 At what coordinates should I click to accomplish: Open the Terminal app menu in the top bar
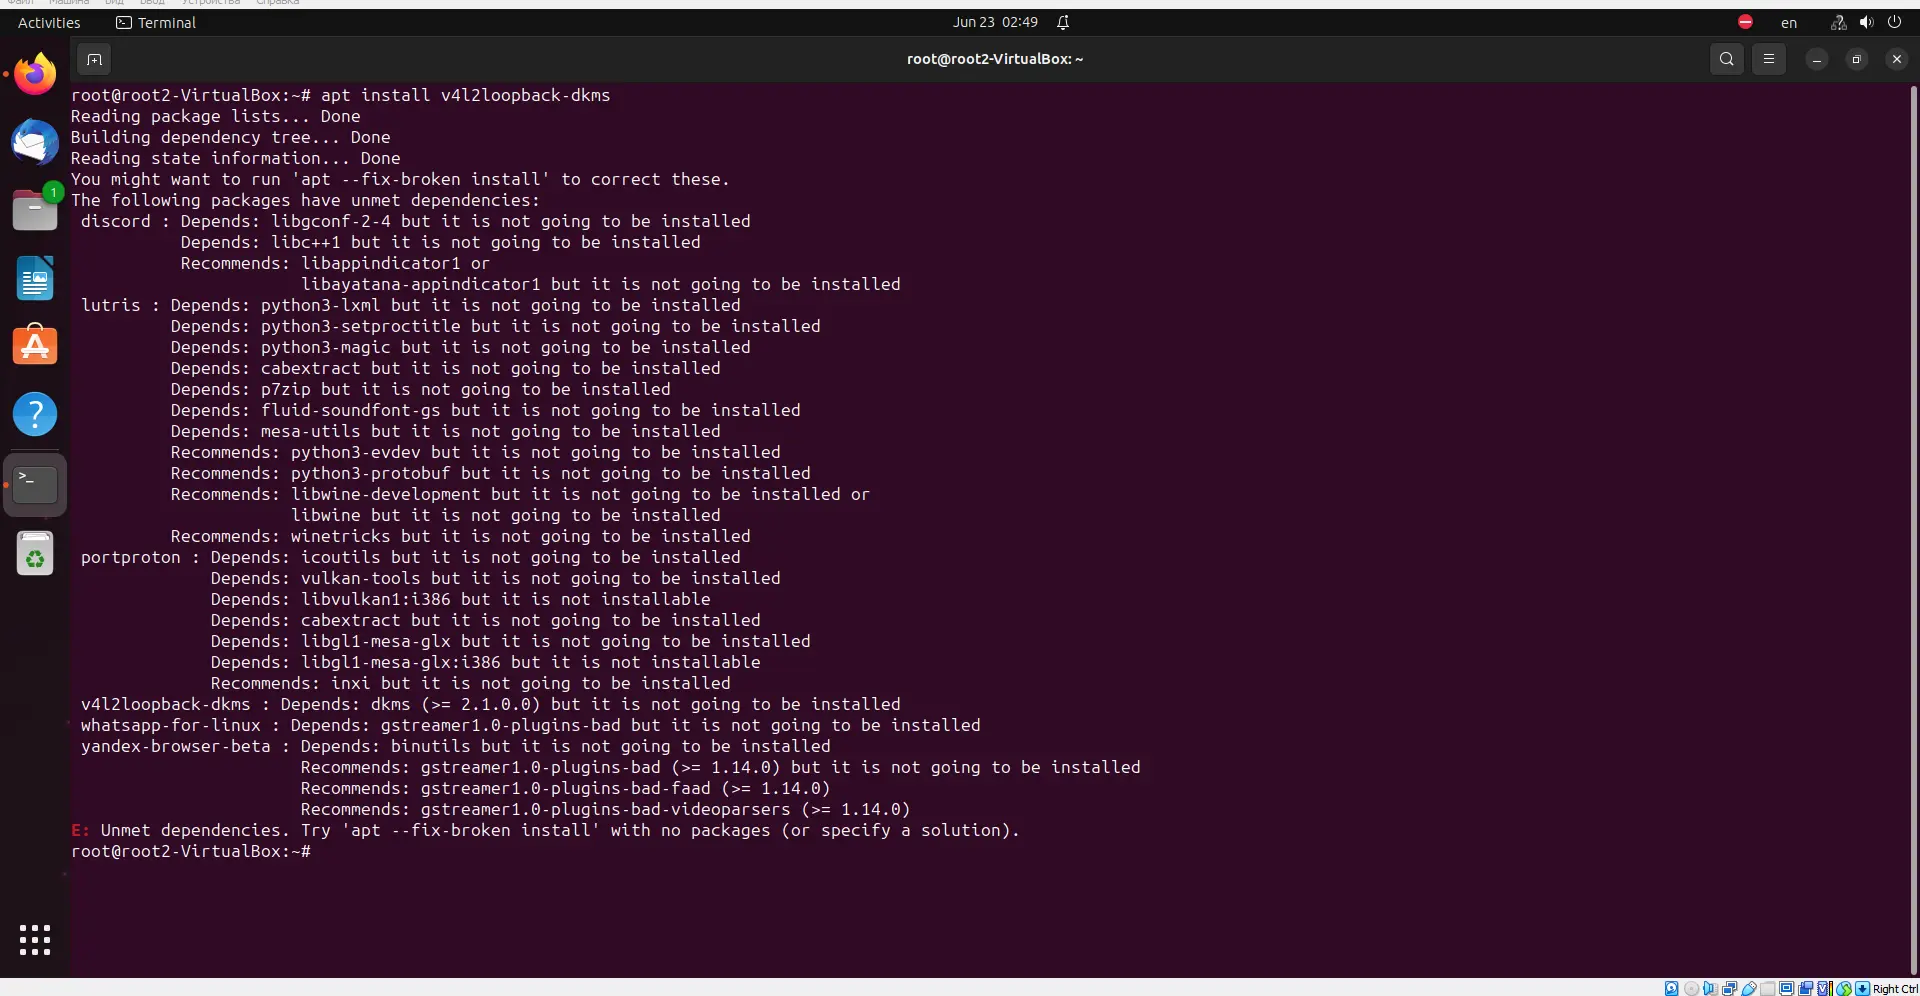pos(156,22)
